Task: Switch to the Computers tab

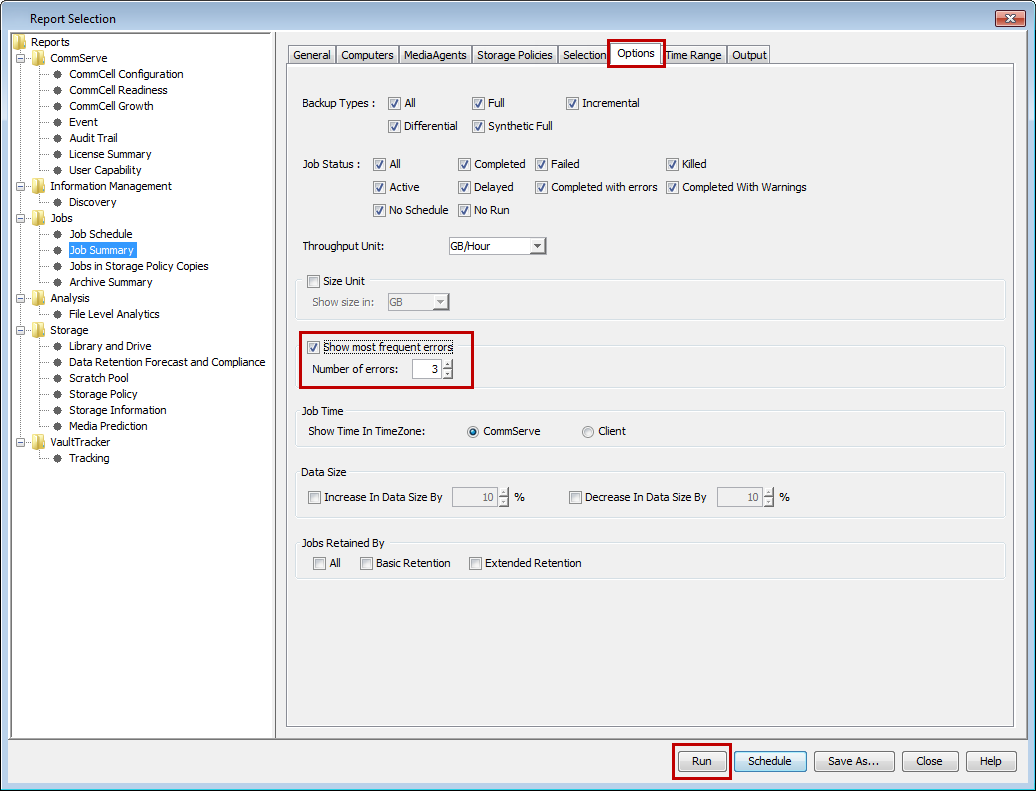Action: (367, 55)
